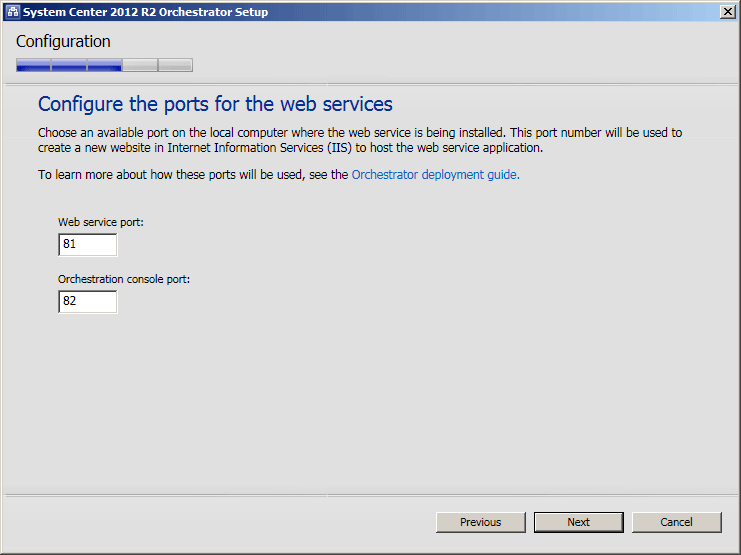Click the last unfilled progress segment
This screenshot has width=741, height=555.
click(175, 65)
